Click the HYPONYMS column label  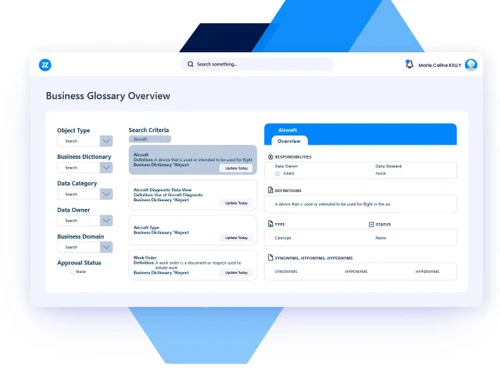(x=356, y=272)
